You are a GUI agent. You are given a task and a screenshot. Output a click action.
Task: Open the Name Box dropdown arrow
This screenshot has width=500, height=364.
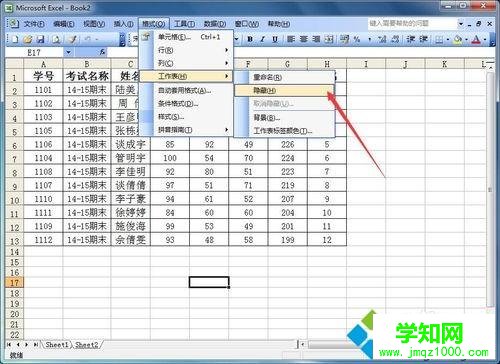click(68, 52)
